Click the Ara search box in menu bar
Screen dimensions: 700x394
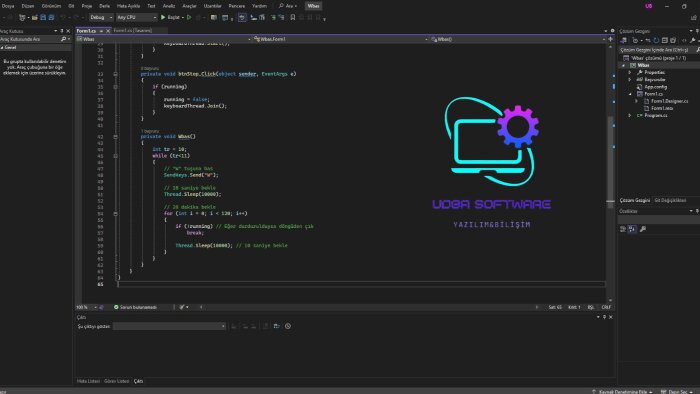click(x=288, y=6)
